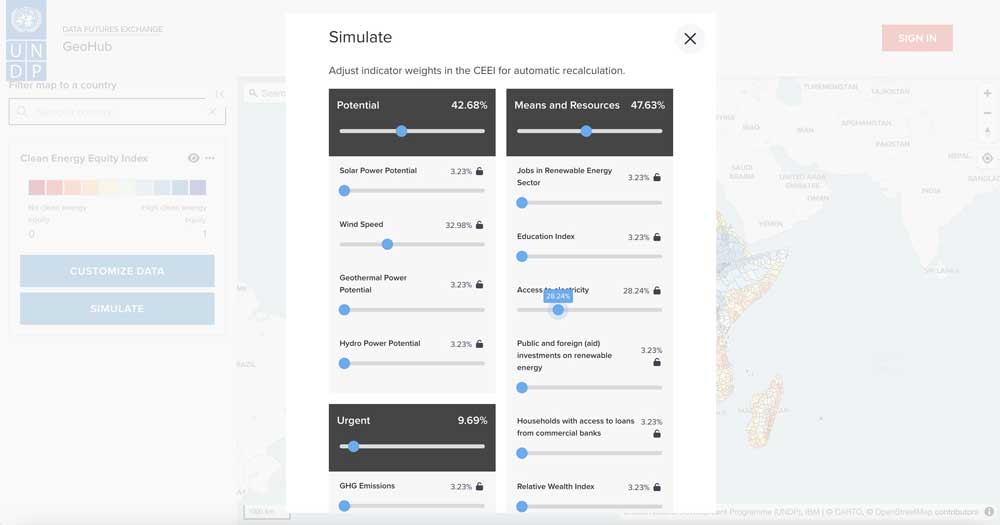
Task: Click the GHG Emissions slider handle
Action: [x=344, y=506]
